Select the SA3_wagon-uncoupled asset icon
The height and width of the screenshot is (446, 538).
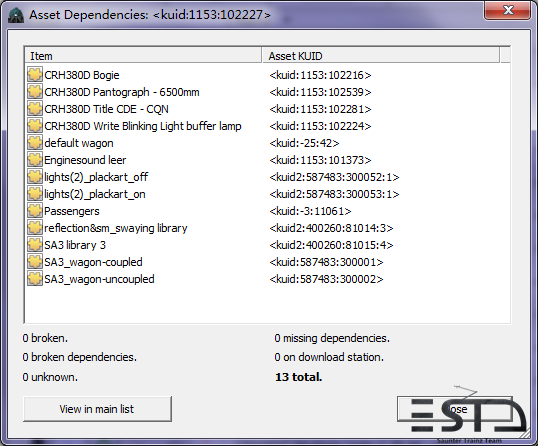35,279
